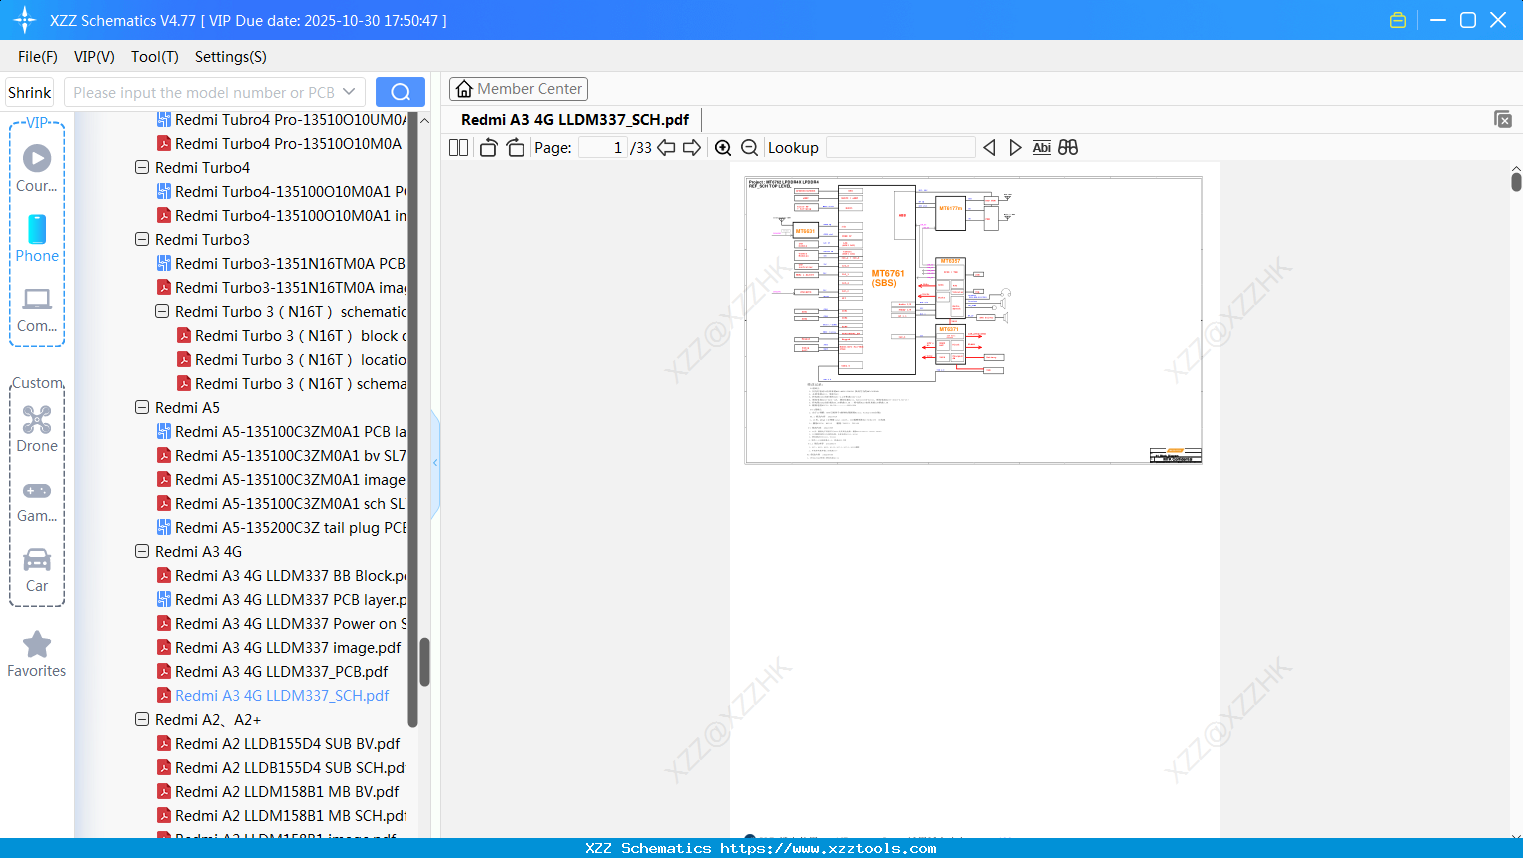Select the Redmi A3 4G LLDM337_SCH.pdf tab
Image resolution: width=1523 pixels, height=858 pixels.
point(575,120)
